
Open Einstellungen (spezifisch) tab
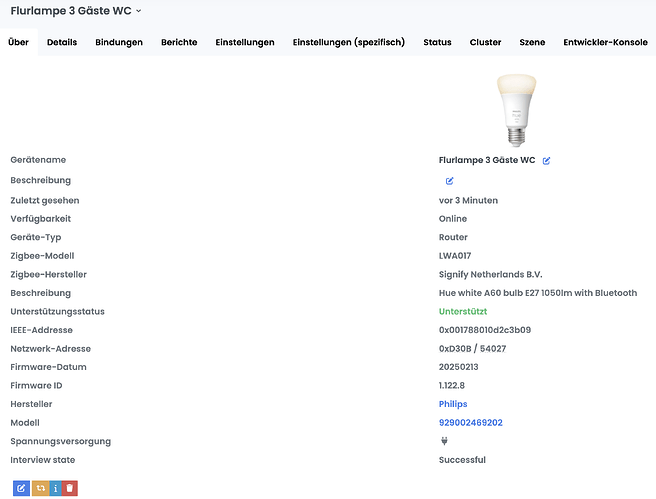[348, 42]
